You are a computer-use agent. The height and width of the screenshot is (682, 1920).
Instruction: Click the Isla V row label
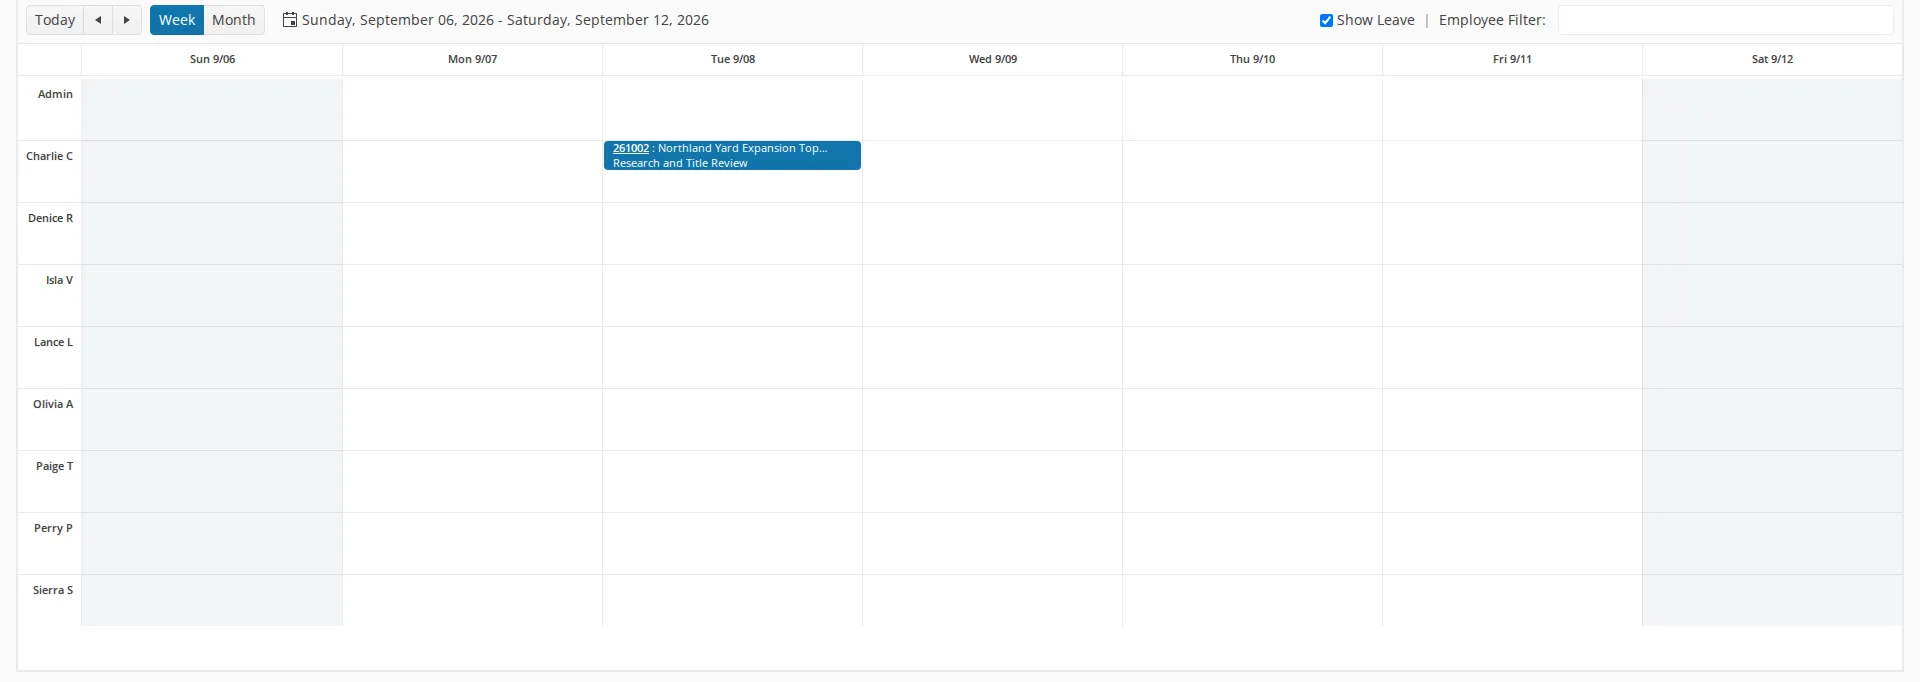pos(59,280)
